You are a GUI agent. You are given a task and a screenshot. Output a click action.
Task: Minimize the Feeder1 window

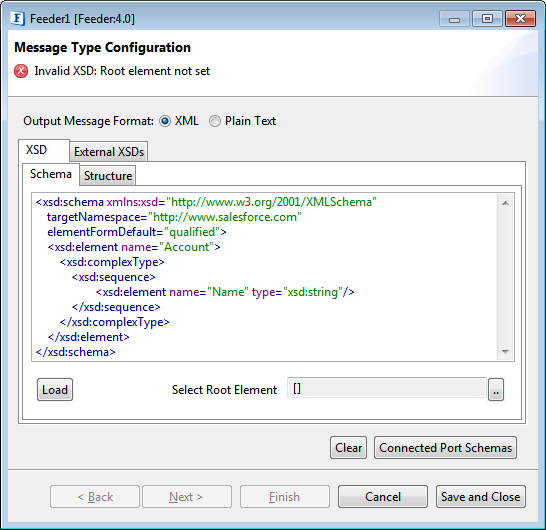454,19
